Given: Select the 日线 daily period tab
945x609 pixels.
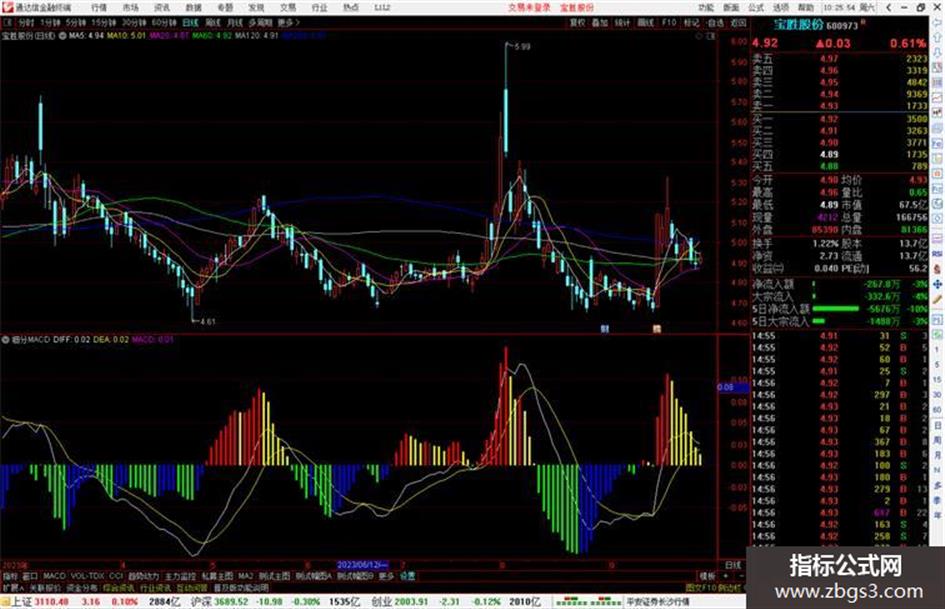Looking at the screenshot, I should (x=190, y=22).
